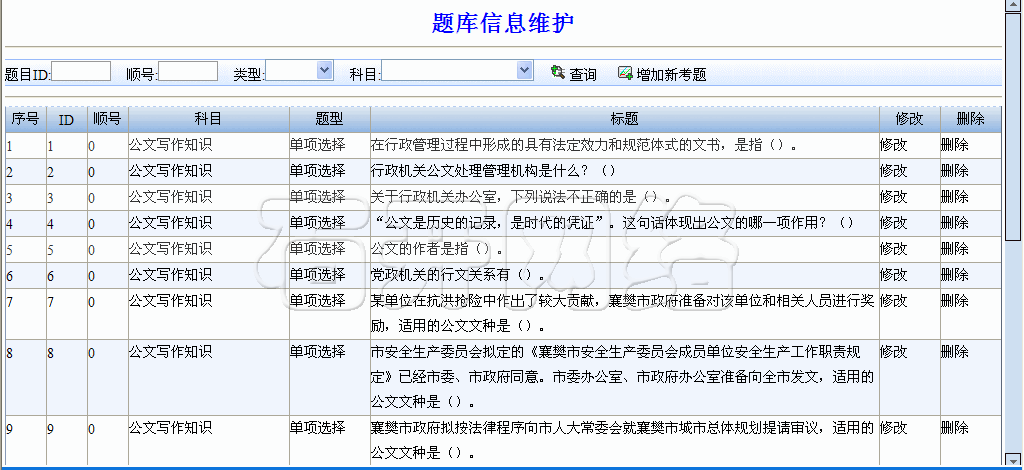This screenshot has width=1024, height=470.
Task: Click 删除 for row 公文的作者是指
Action: pyautogui.click(x=954, y=249)
